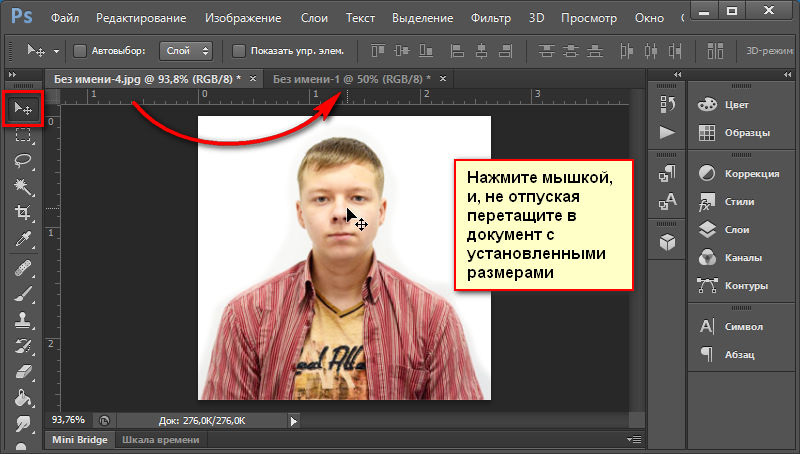Enable Показать упр. элем. checkbox

tap(239, 51)
